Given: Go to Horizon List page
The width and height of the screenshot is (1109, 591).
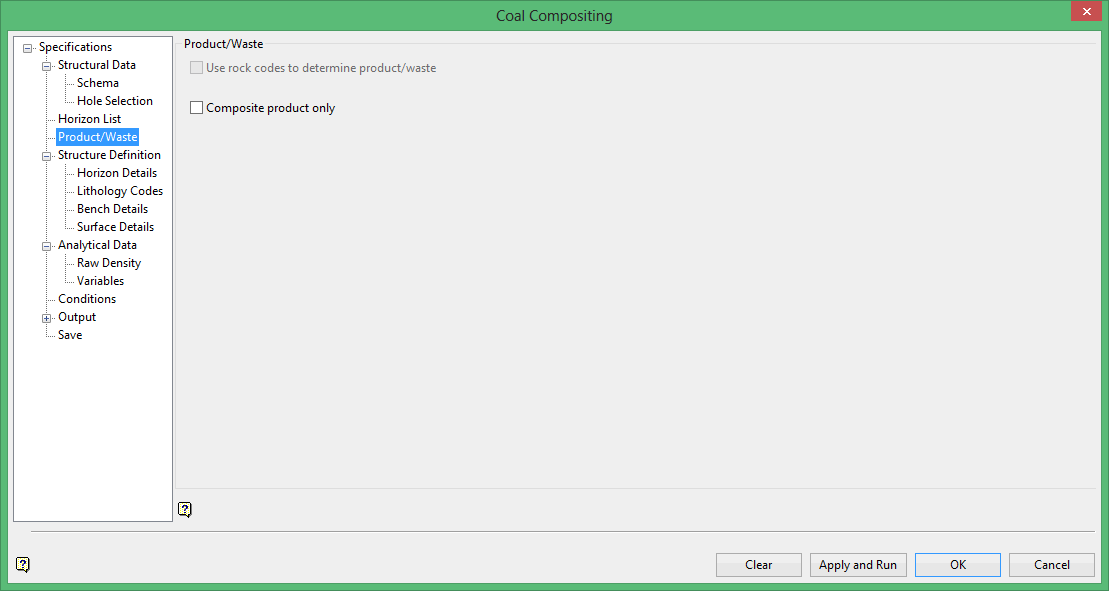Looking at the screenshot, I should pos(89,119).
